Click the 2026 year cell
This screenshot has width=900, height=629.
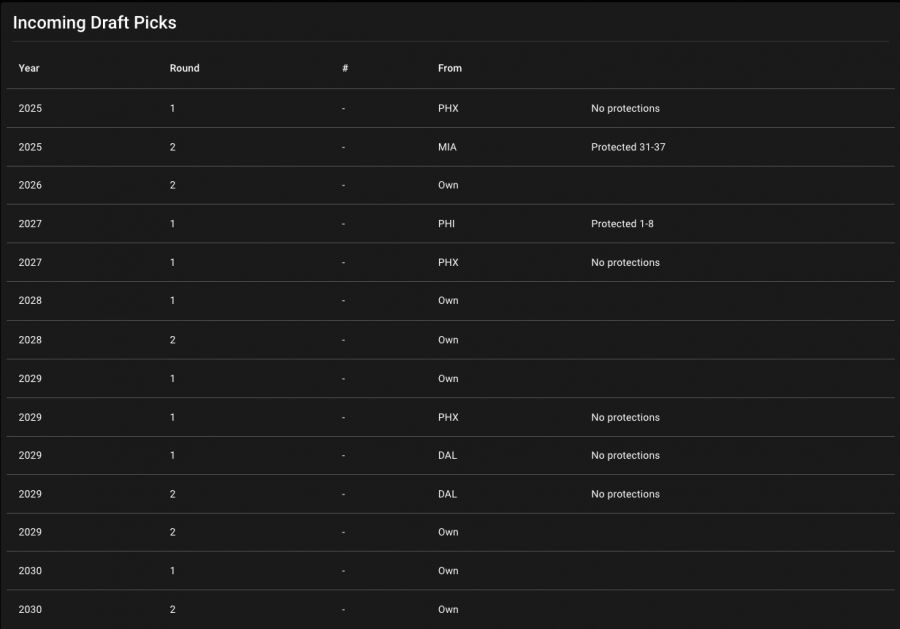[30, 185]
